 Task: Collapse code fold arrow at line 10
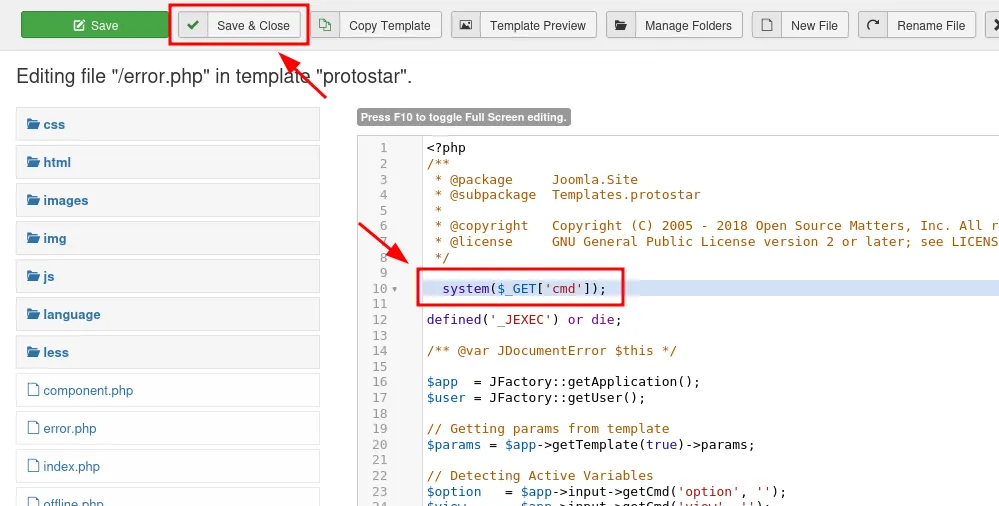click(x=394, y=289)
